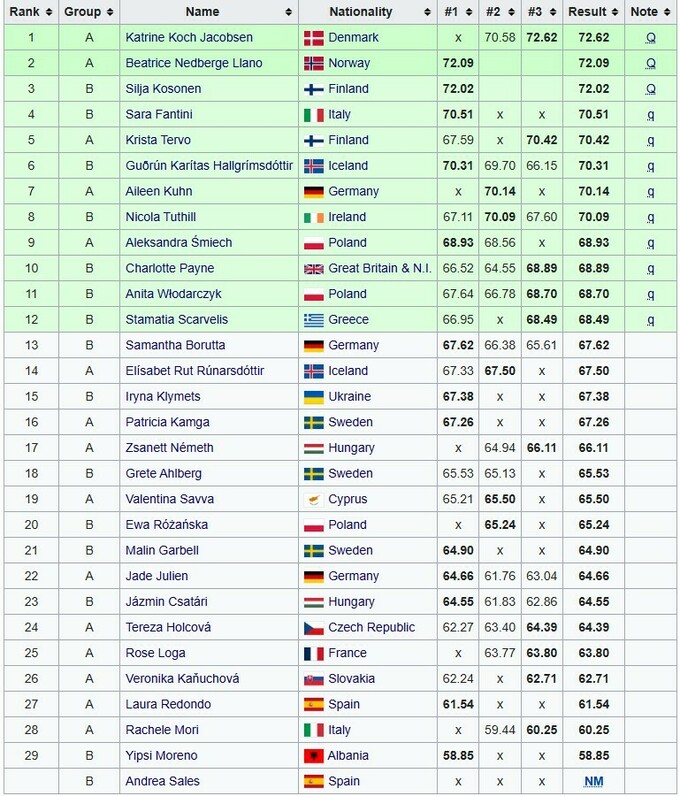
Task: Open Anita Włodarczyk's article link
Action: tap(173, 294)
